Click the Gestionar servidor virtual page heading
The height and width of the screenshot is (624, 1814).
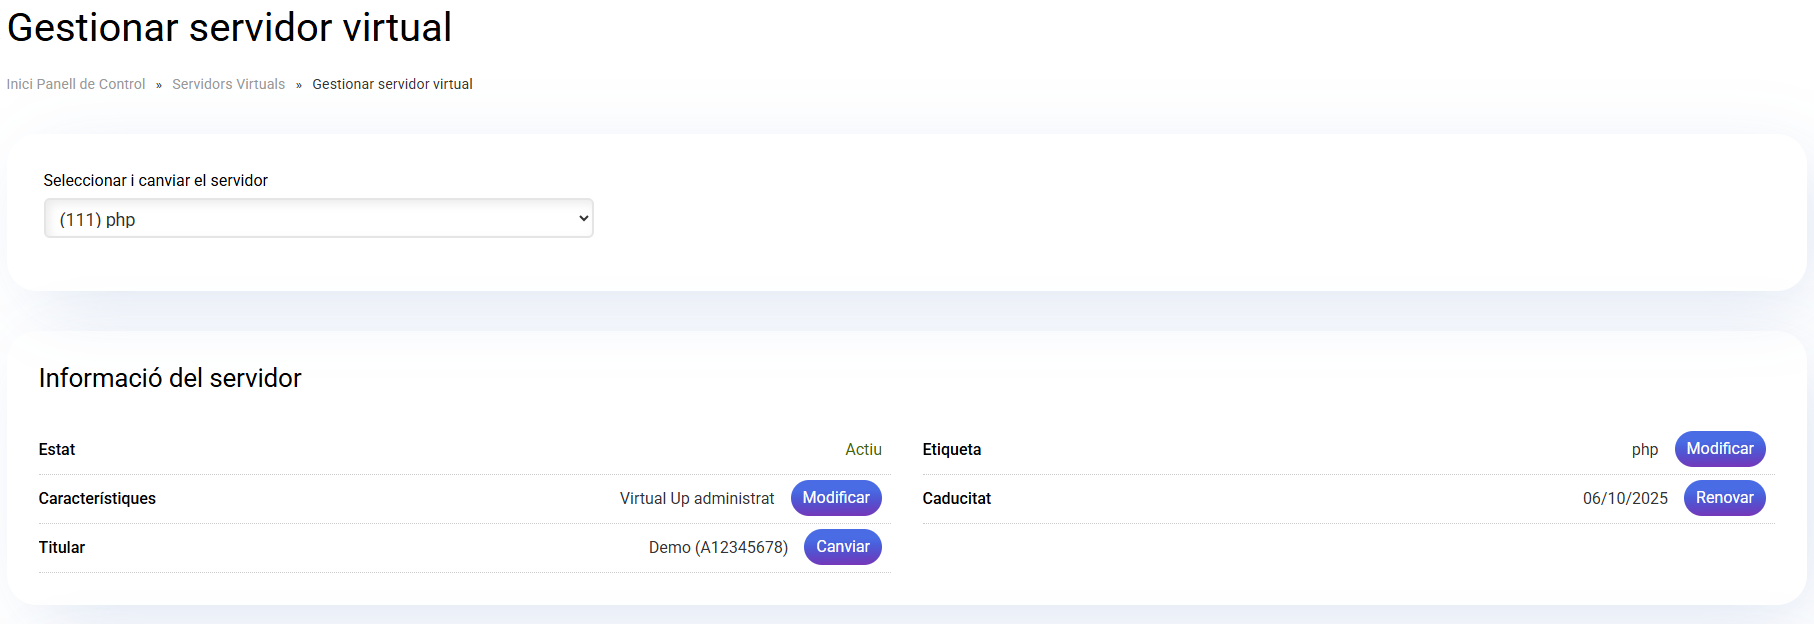[x=229, y=27]
